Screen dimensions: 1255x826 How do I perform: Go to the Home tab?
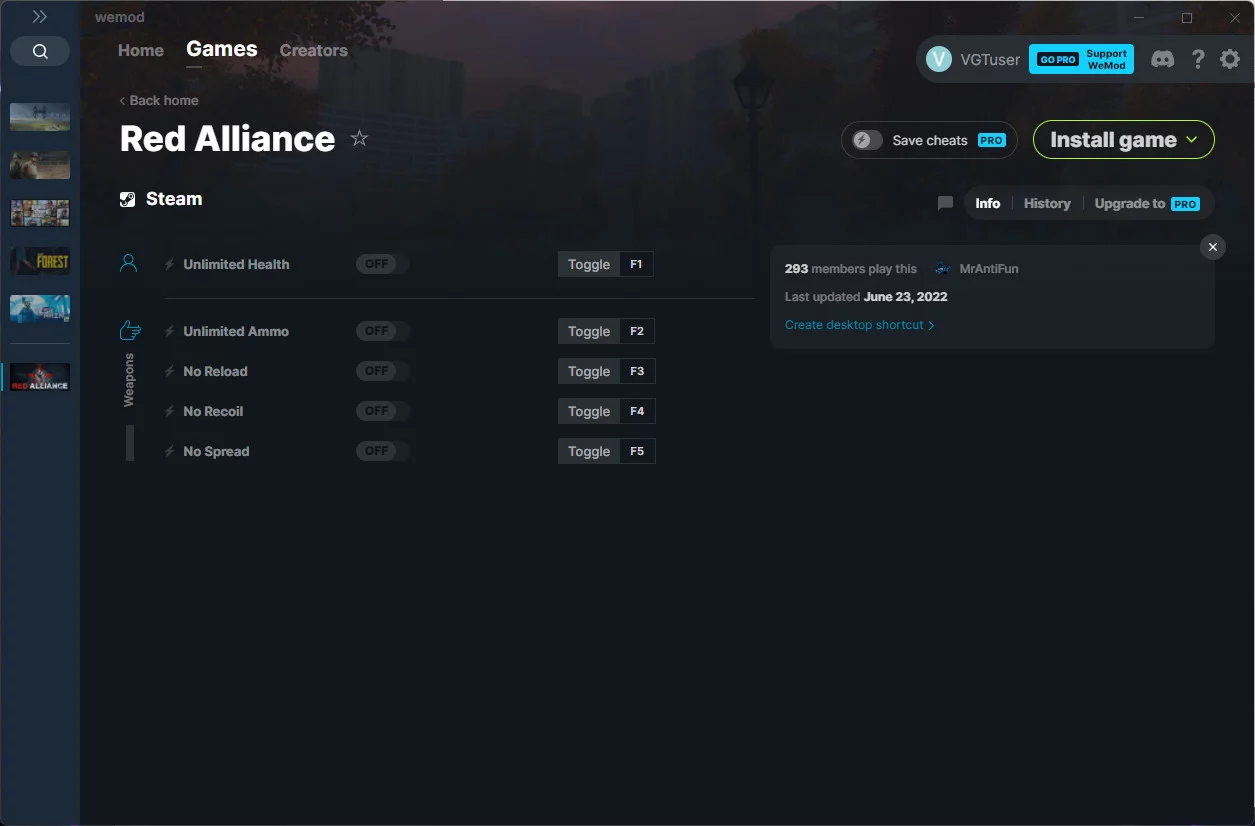(141, 50)
